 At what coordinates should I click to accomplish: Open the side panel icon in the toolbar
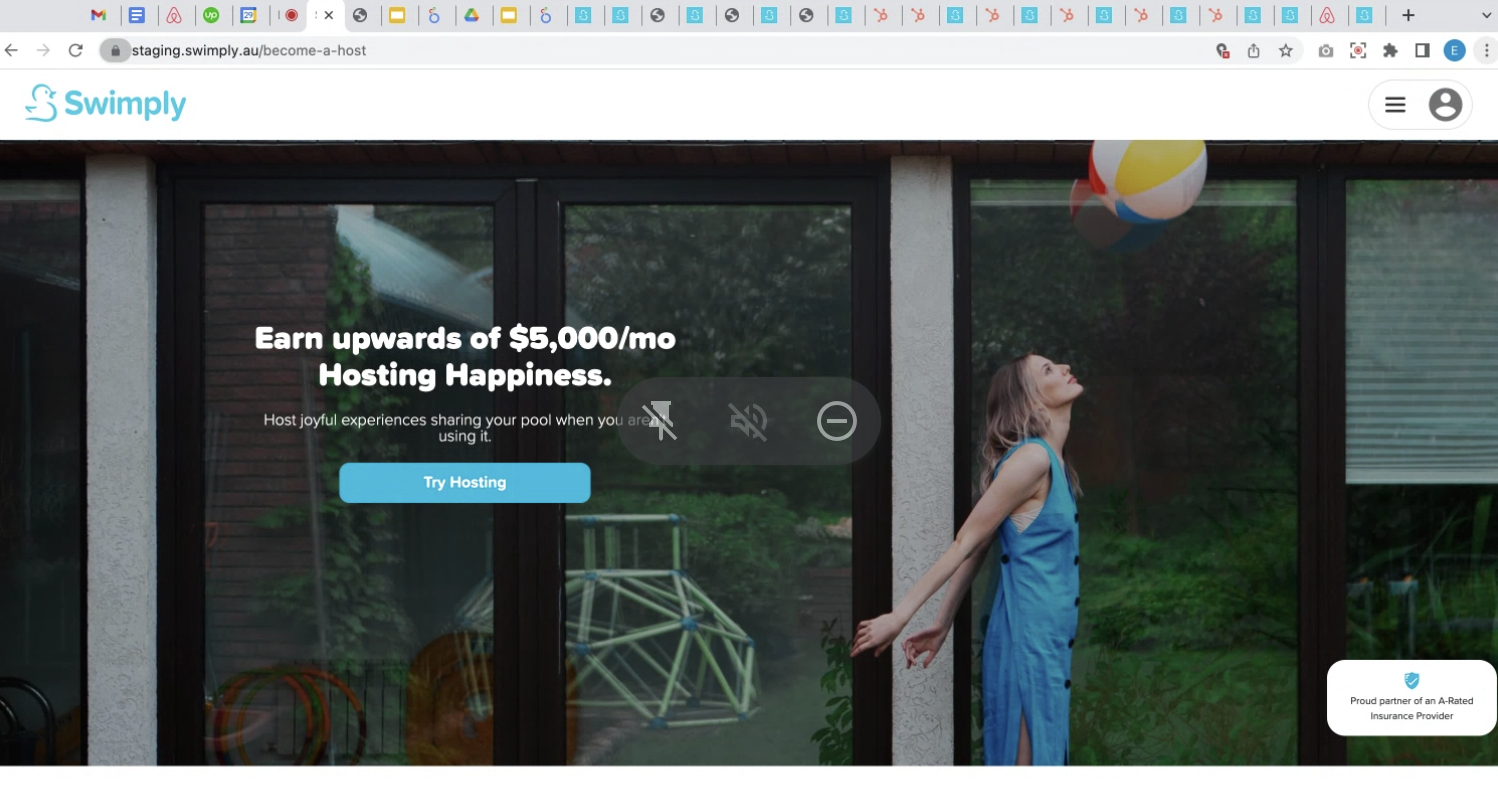[1422, 50]
